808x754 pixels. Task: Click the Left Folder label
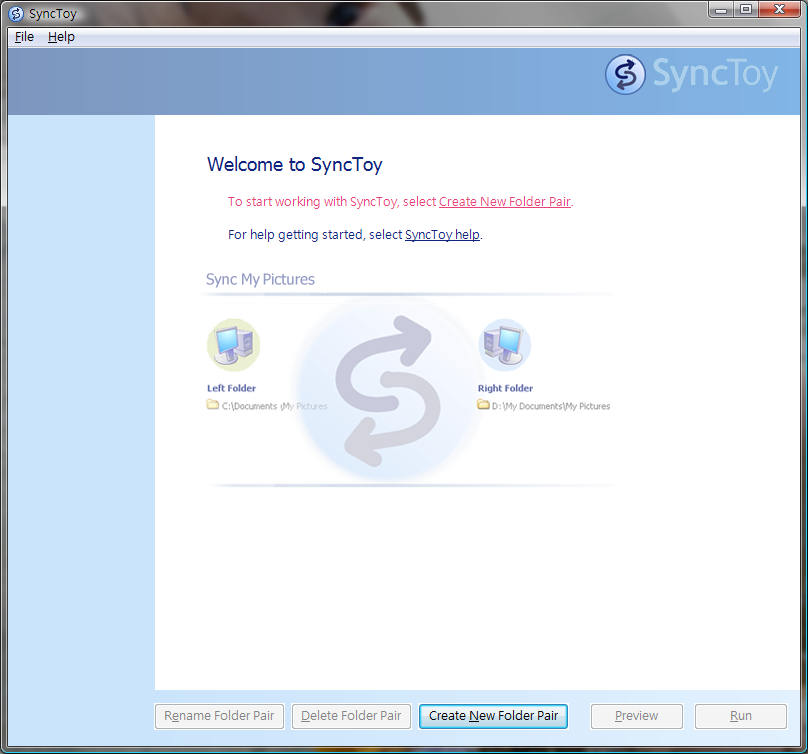pos(231,388)
